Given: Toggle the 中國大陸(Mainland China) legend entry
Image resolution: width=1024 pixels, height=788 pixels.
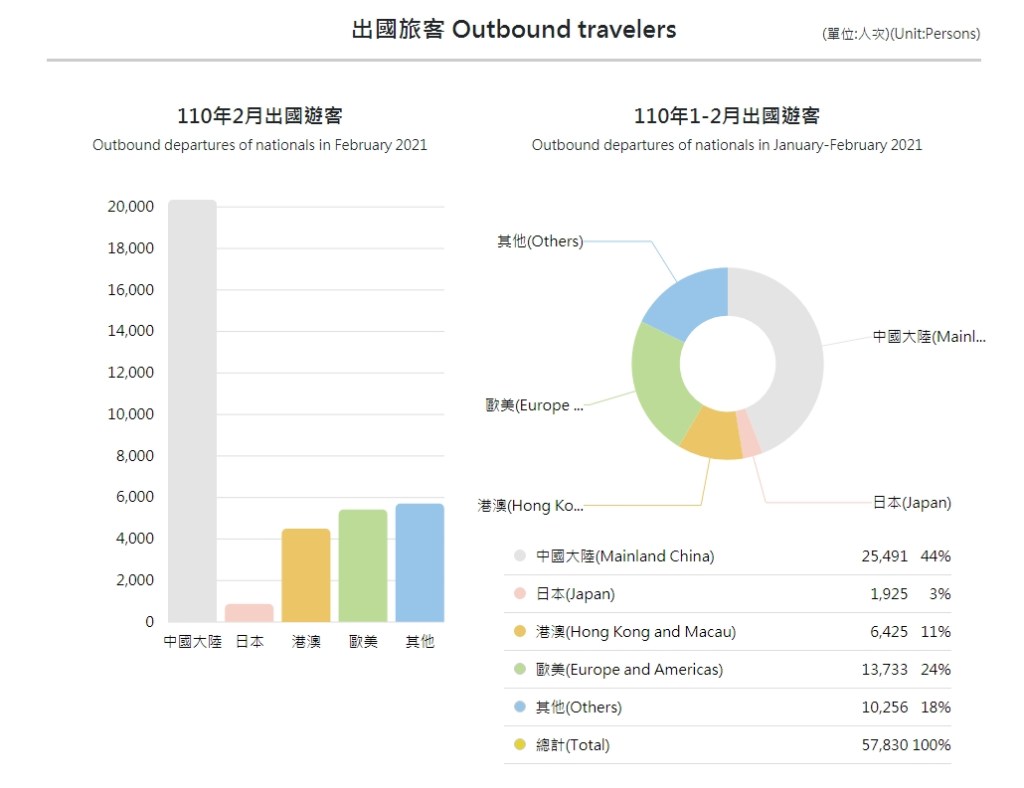Looking at the screenshot, I should click(625, 556).
